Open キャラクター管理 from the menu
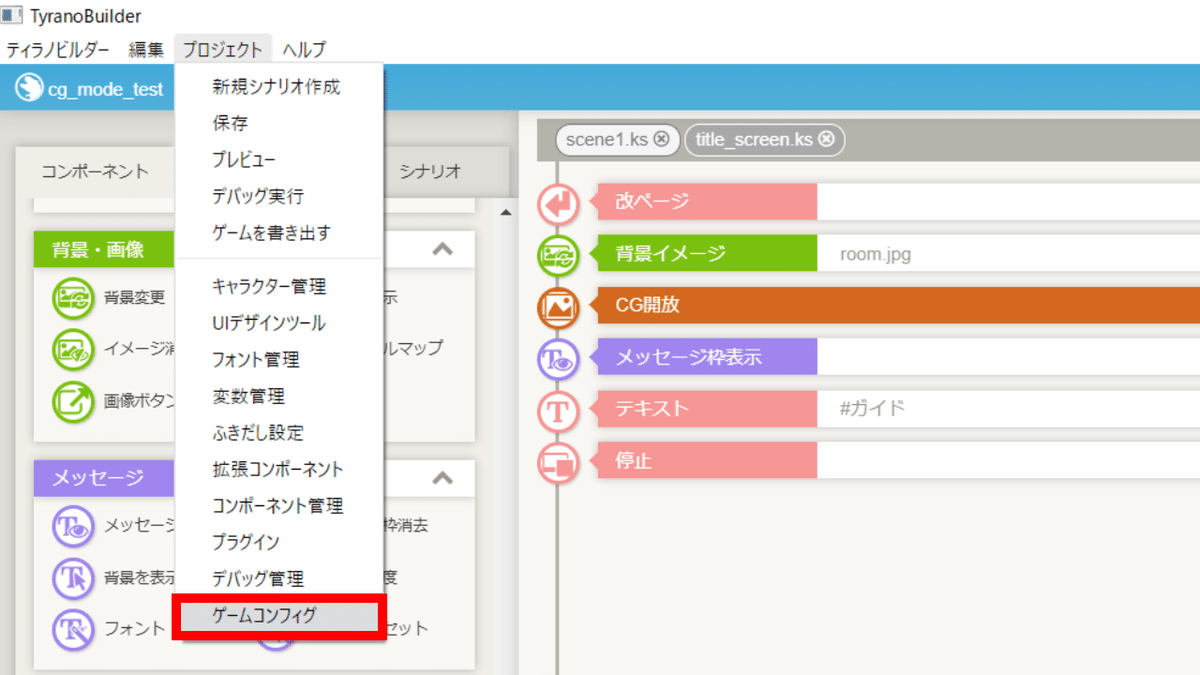 (279, 286)
